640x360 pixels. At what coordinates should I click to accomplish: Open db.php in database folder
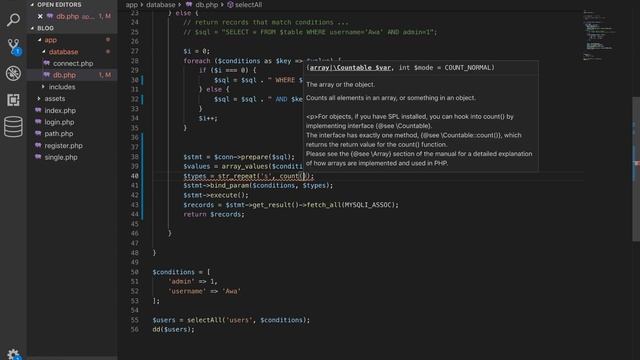(x=64, y=75)
